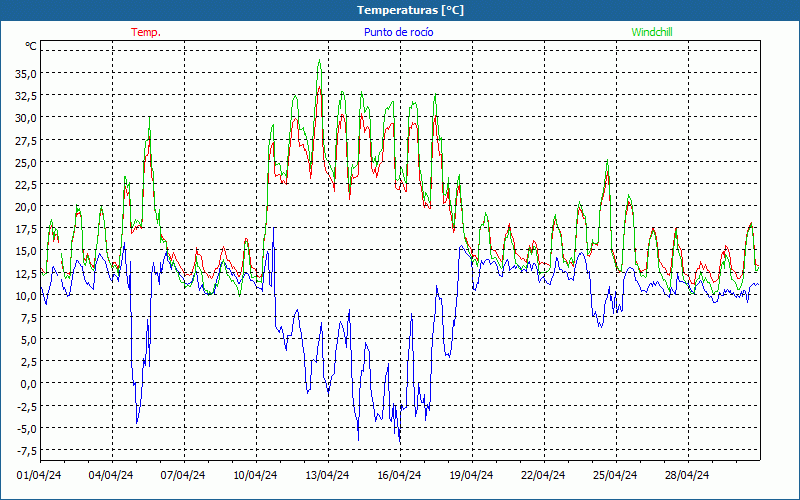Click the red "Temp." legend label

146,32
